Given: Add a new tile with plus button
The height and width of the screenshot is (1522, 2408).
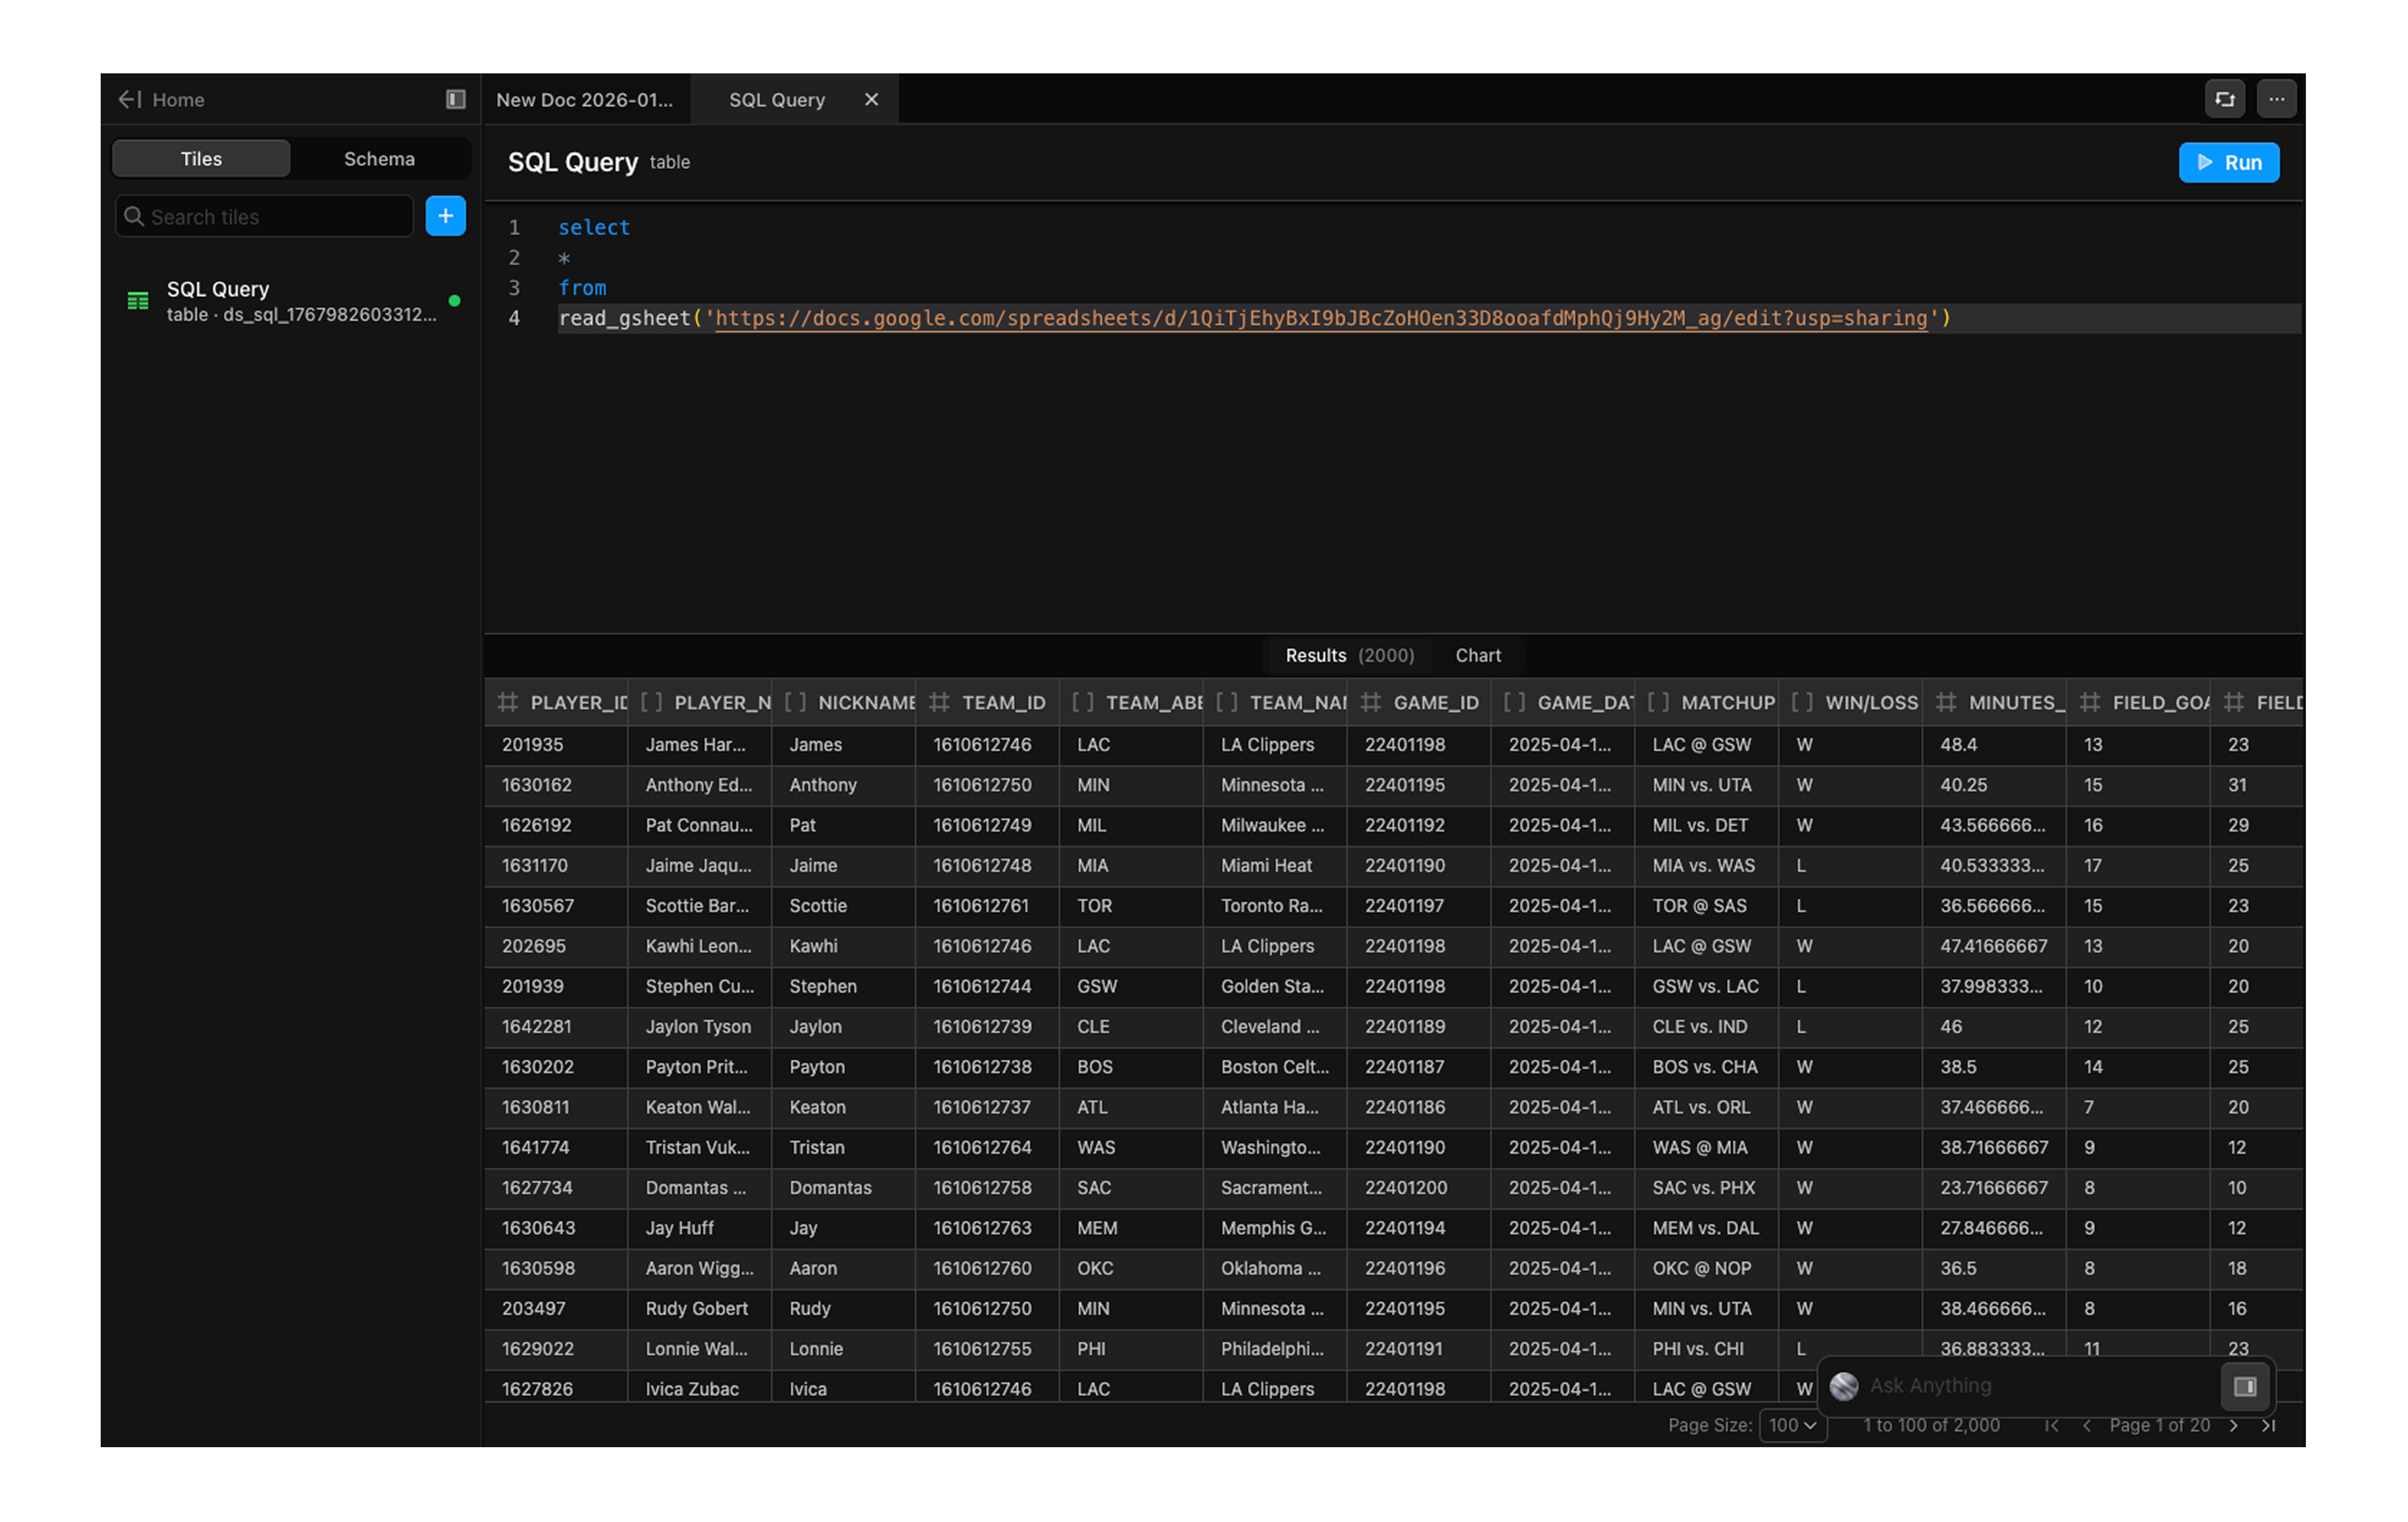Looking at the screenshot, I should (446, 216).
